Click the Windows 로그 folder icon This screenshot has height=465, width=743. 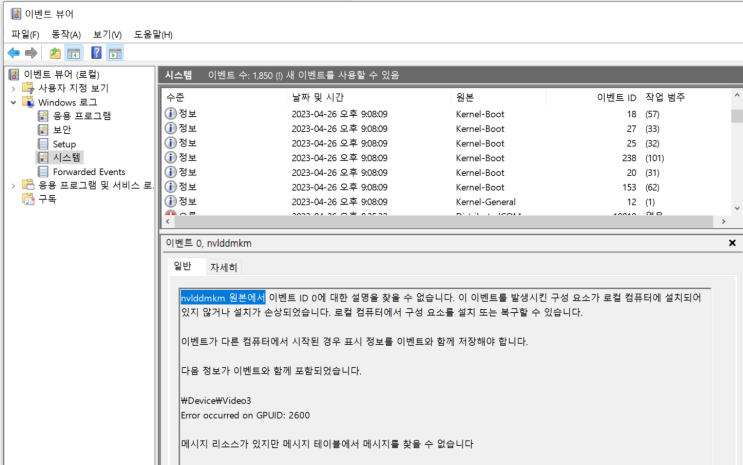(x=28, y=102)
